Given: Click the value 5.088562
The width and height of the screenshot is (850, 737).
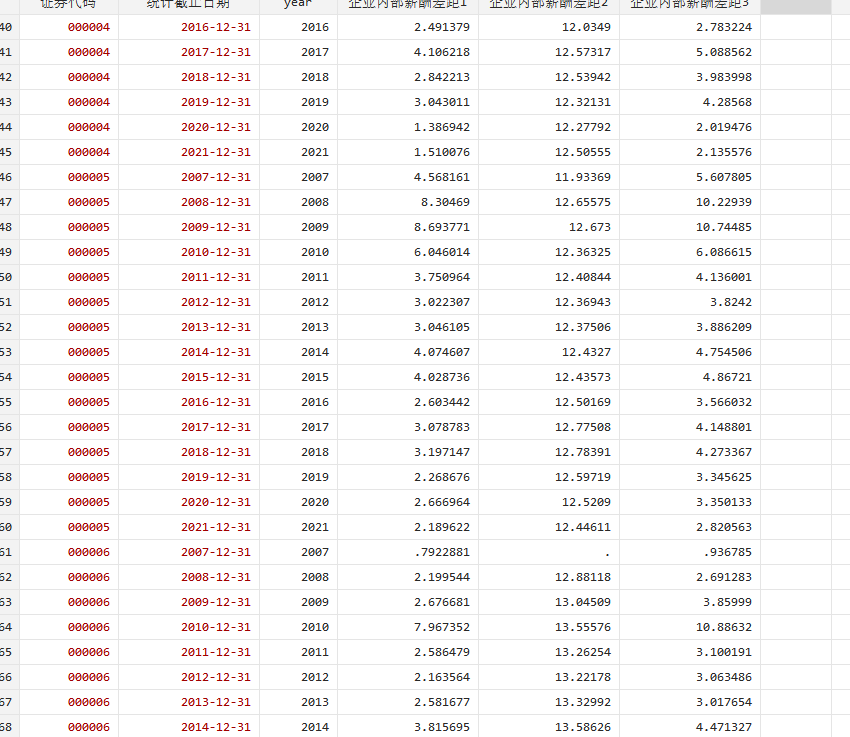Looking at the screenshot, I should [x=690, y=52].
